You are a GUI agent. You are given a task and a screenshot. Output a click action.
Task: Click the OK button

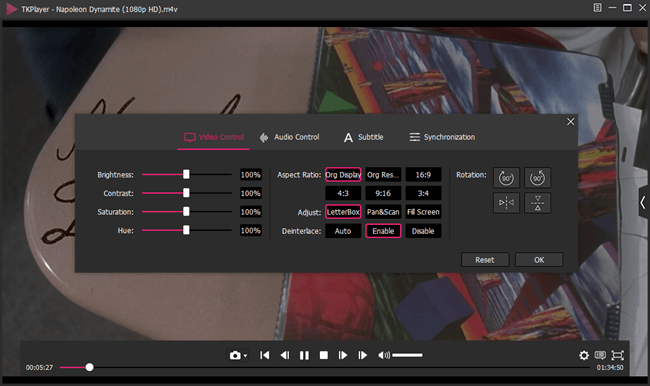(539, 260)
